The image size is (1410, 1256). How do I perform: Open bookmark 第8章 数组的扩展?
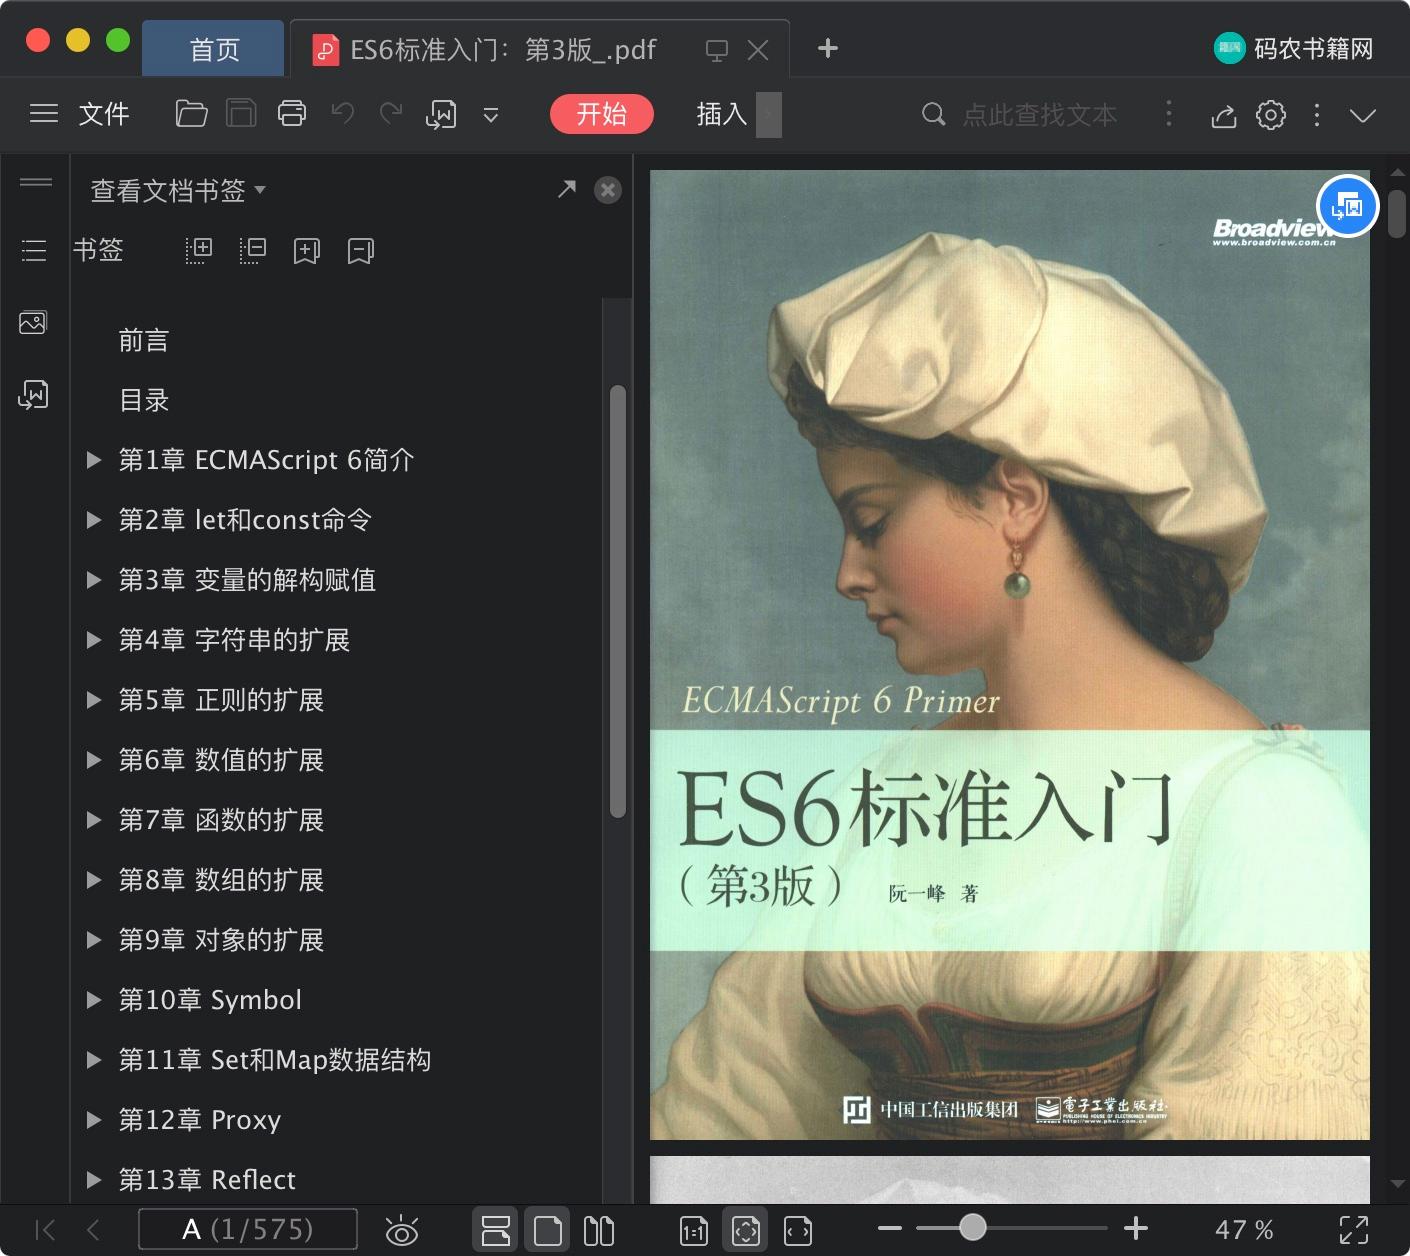pos(221,880)
